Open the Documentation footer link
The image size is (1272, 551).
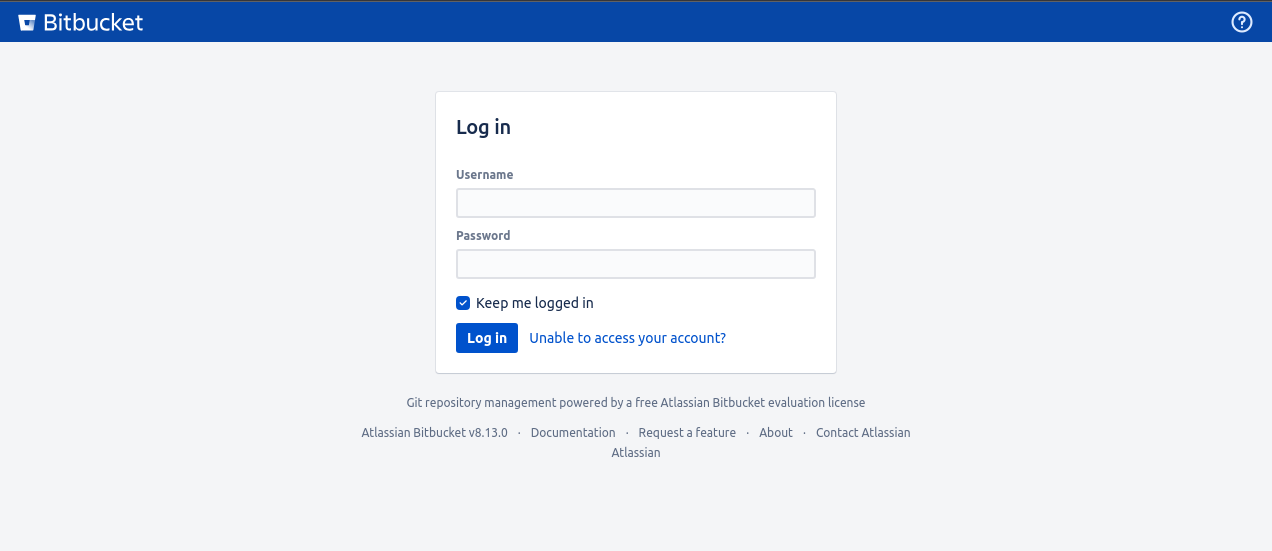(x=572, y=433)
